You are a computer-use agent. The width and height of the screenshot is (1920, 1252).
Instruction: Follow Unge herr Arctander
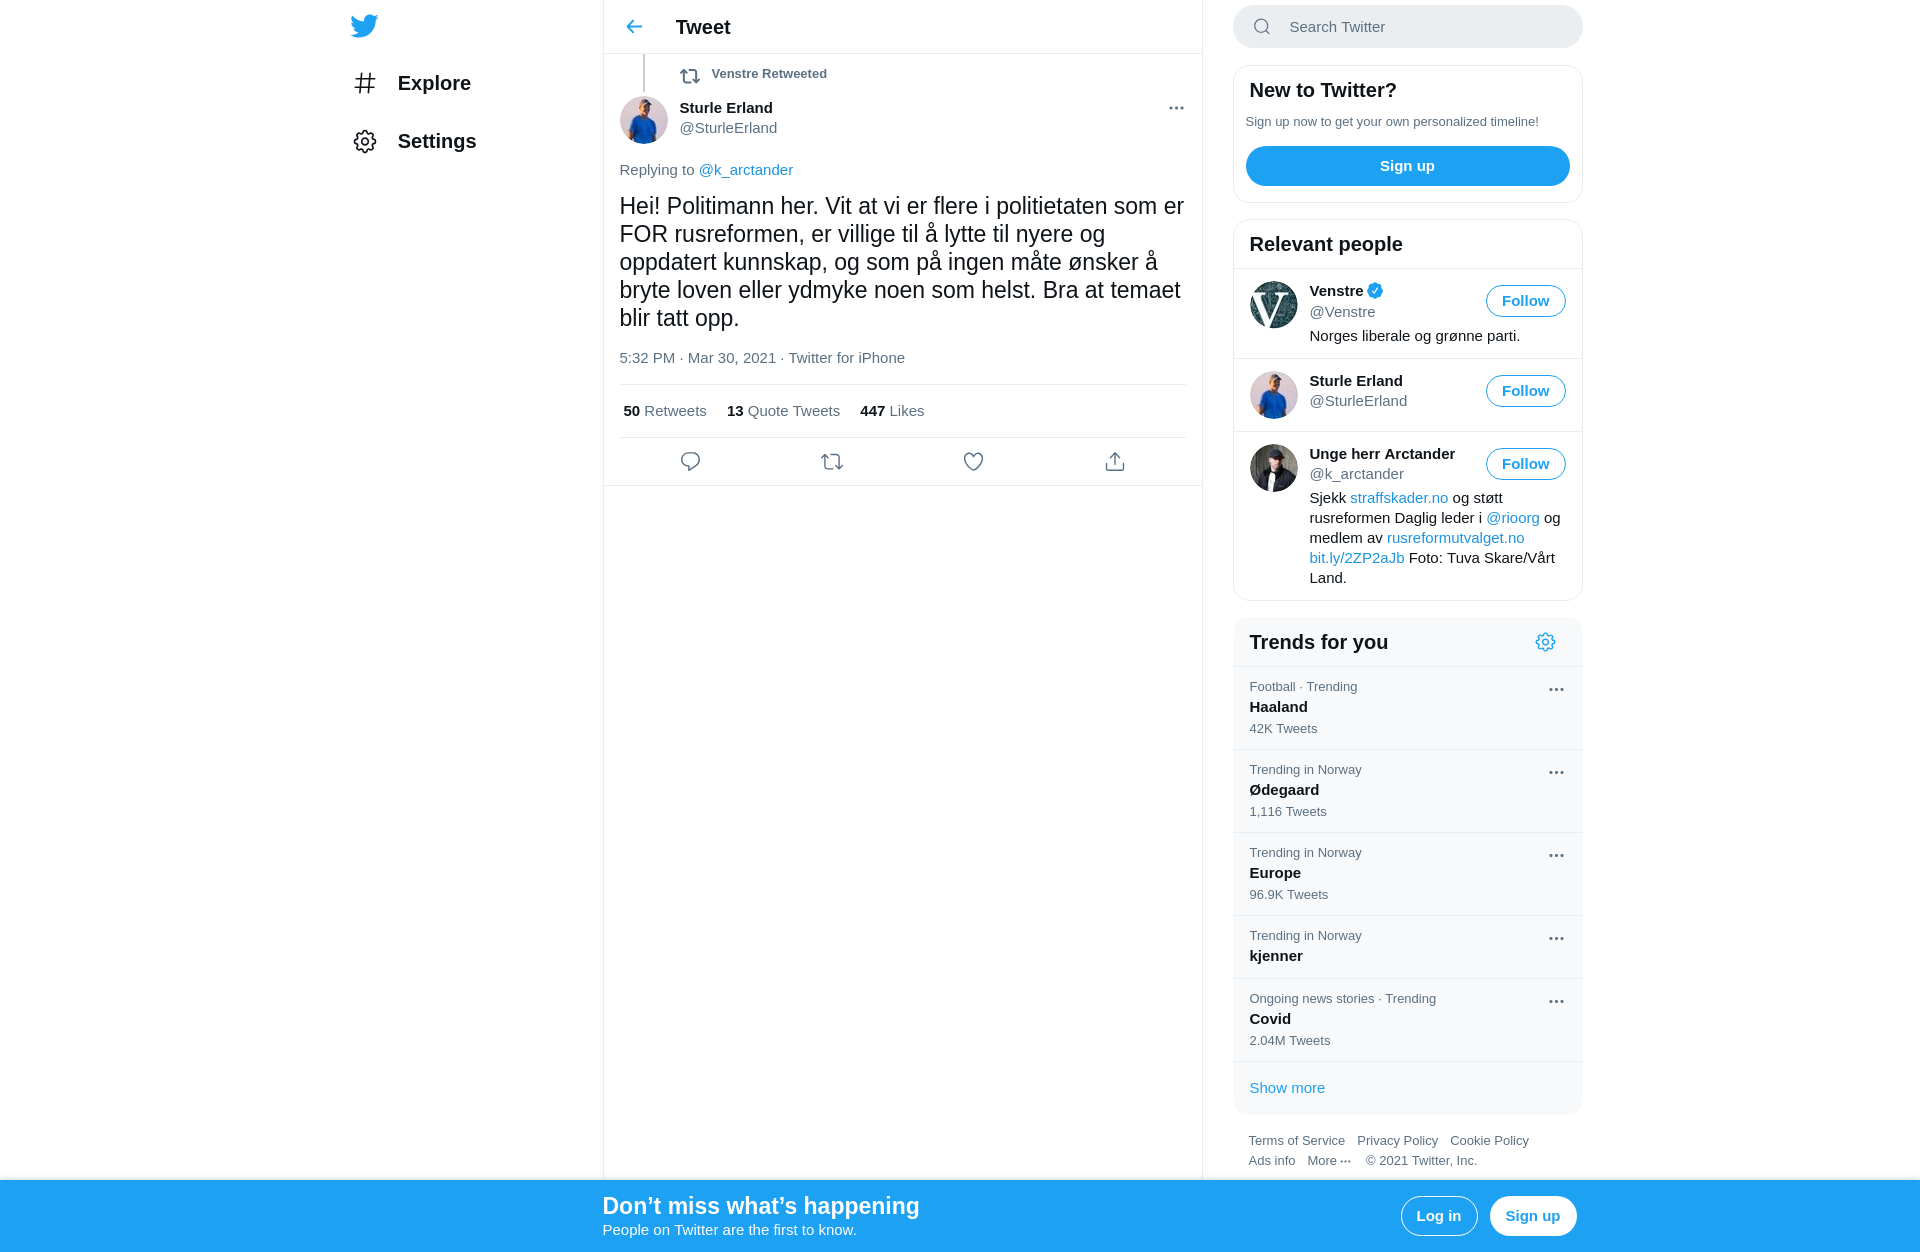click(x=1525, y=464)
